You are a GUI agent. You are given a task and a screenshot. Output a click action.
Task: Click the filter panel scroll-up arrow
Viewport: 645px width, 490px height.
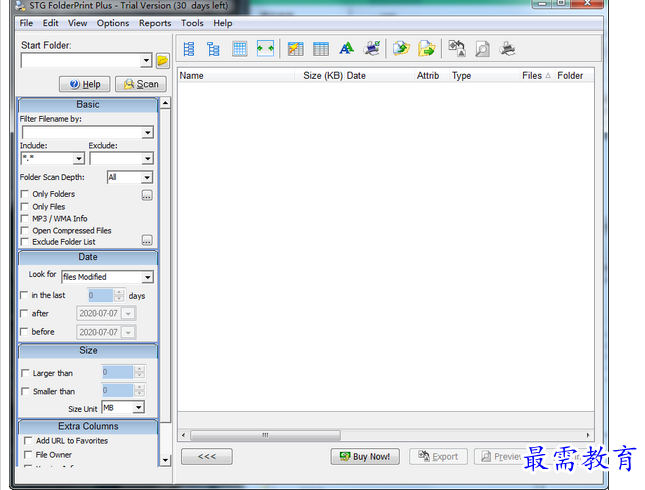(165, 103)
